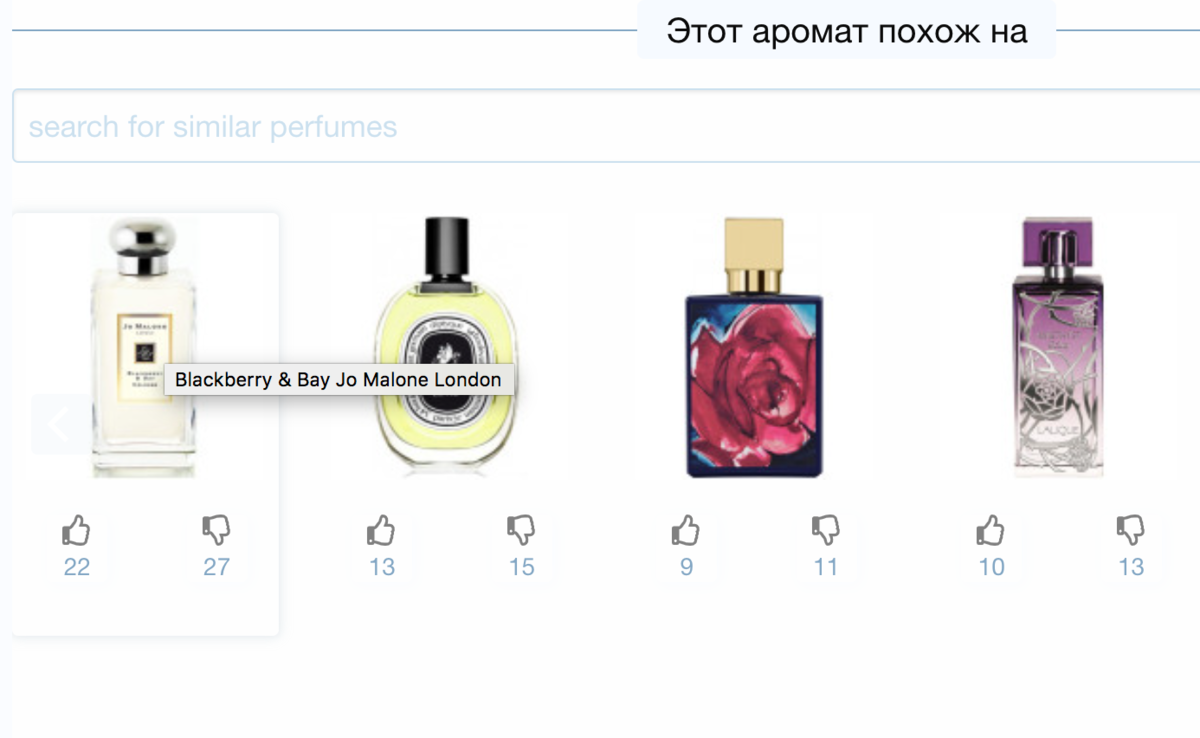Image resolution: width=1200 pixels, height=738 pixels.
Task: Thumbs up the rose bottle perfume
Action: (x=686, y=530)
